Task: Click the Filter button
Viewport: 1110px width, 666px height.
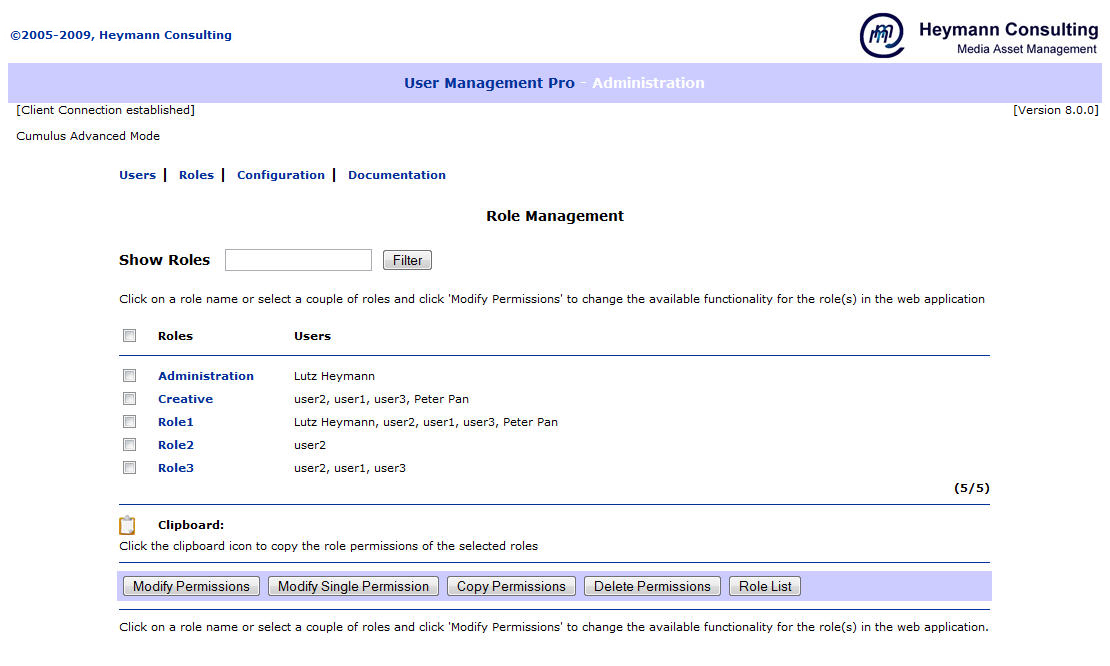Action: pyautogui.click(x=407, y=260)
